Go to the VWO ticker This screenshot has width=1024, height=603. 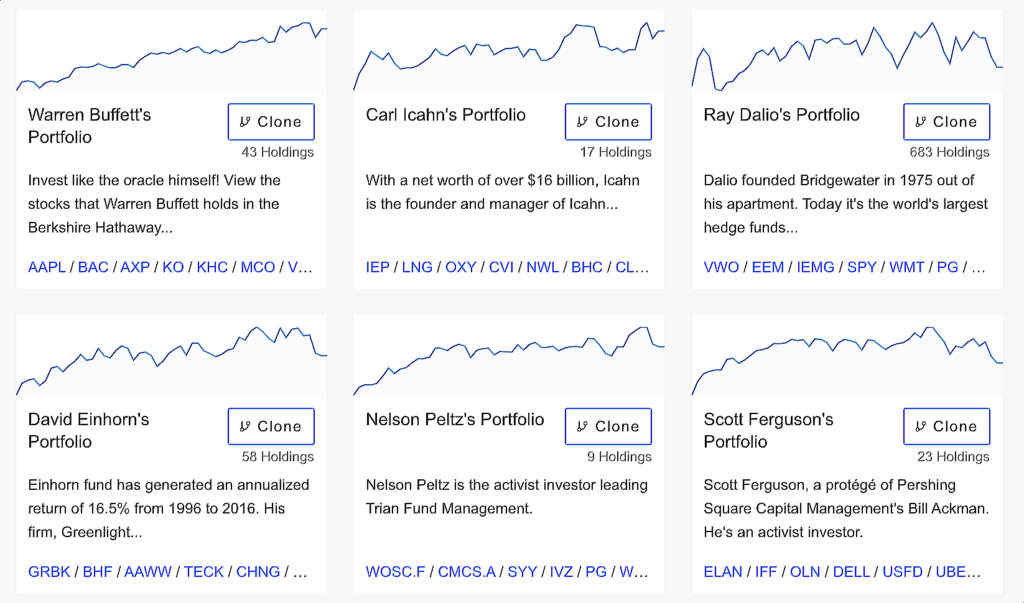720,267
